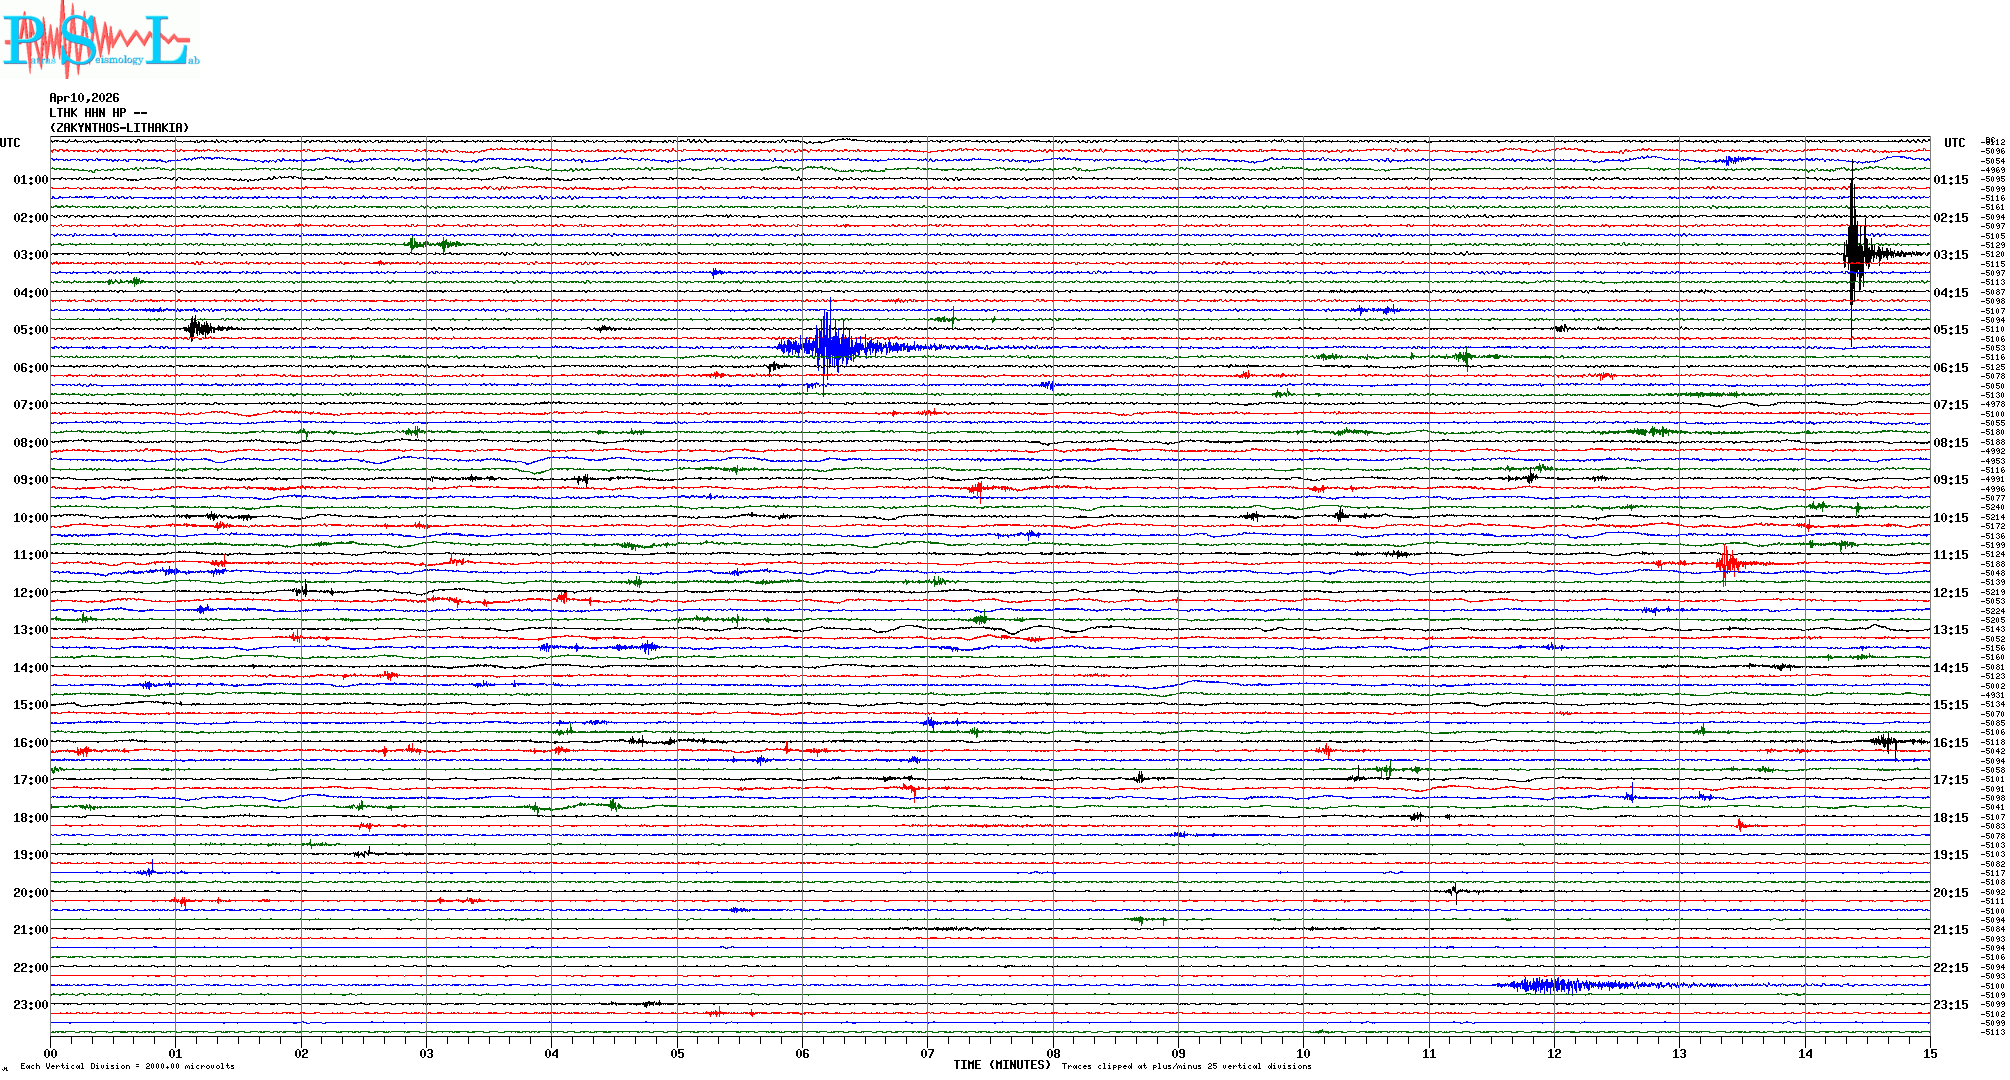Click the 22:15 time label on right
This screenshot has width=2010, height=1080.
click(1950, 968)
